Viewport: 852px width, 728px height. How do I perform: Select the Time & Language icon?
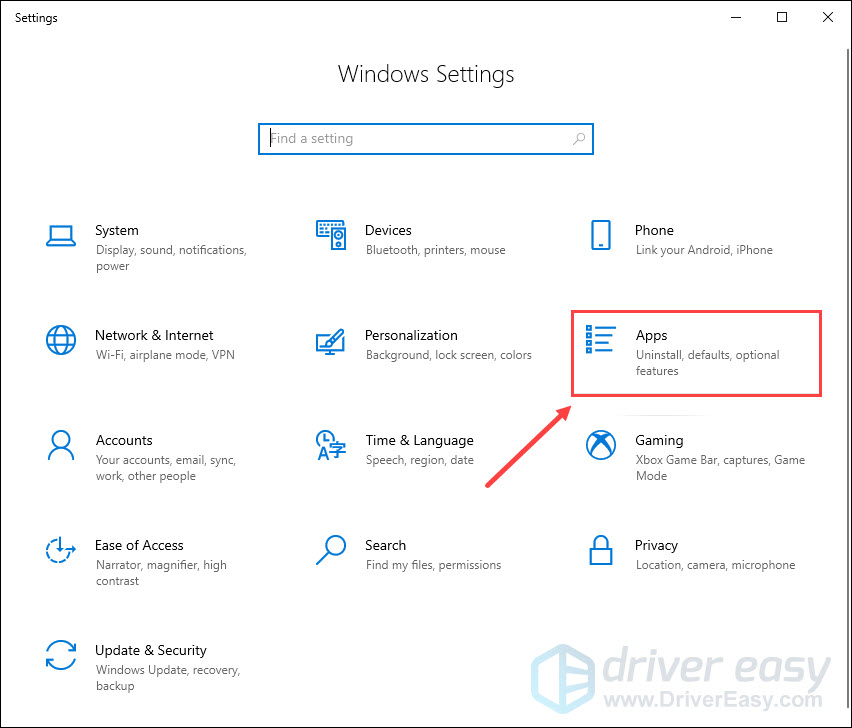click(331, 445)
